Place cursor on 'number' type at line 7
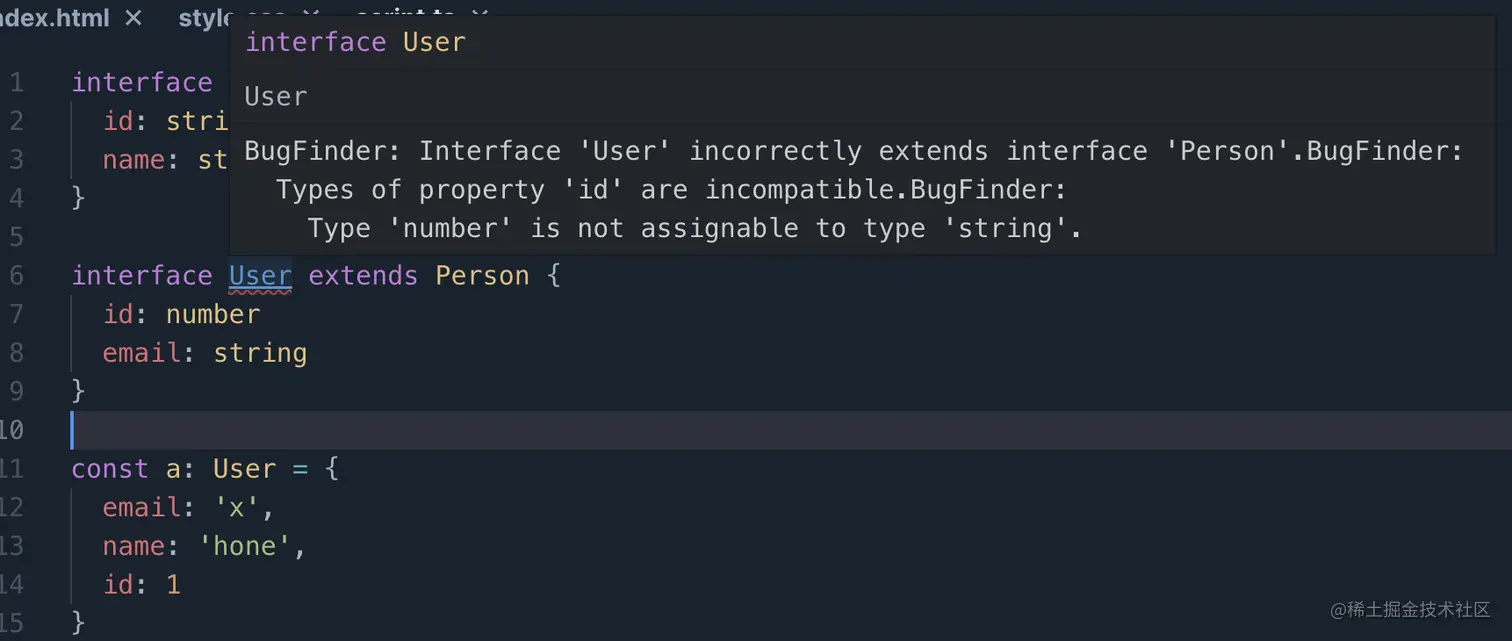 coord(213,315)
